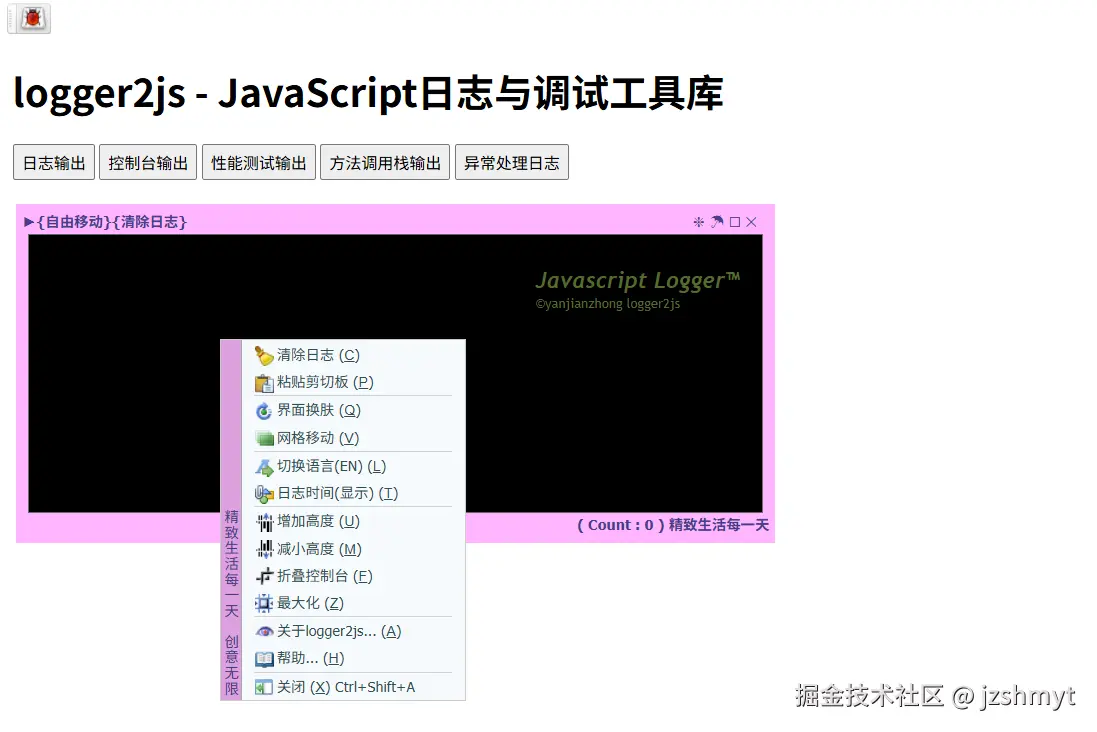Viewport: 1097px width, 732px height.
Task: Click the clipboard icon for 粘贴剪切板 (P)
Action: pos(264,383)
